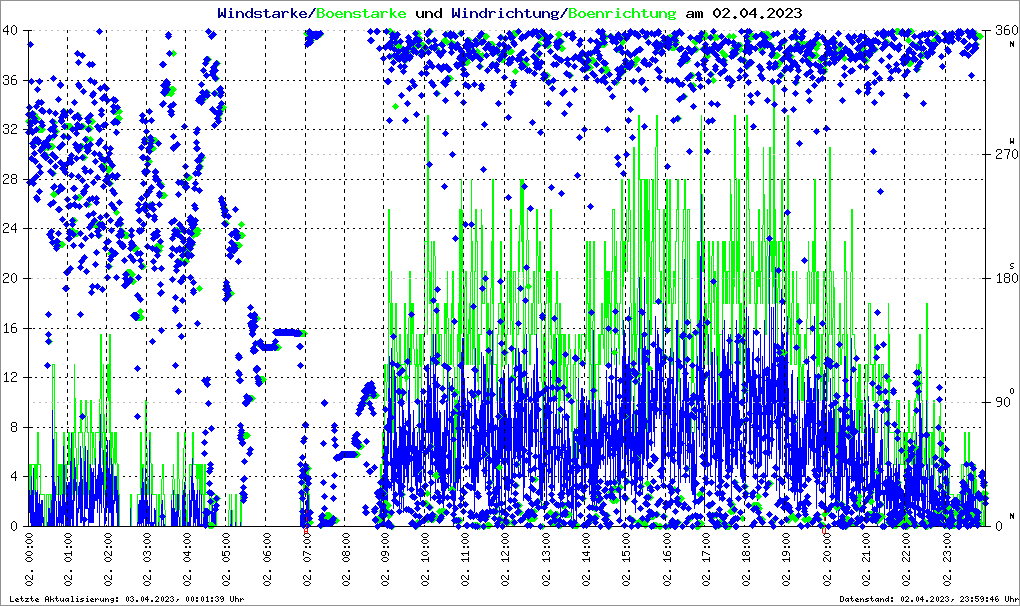Click the time label "02. 15:00"

(x=626, y=559)
